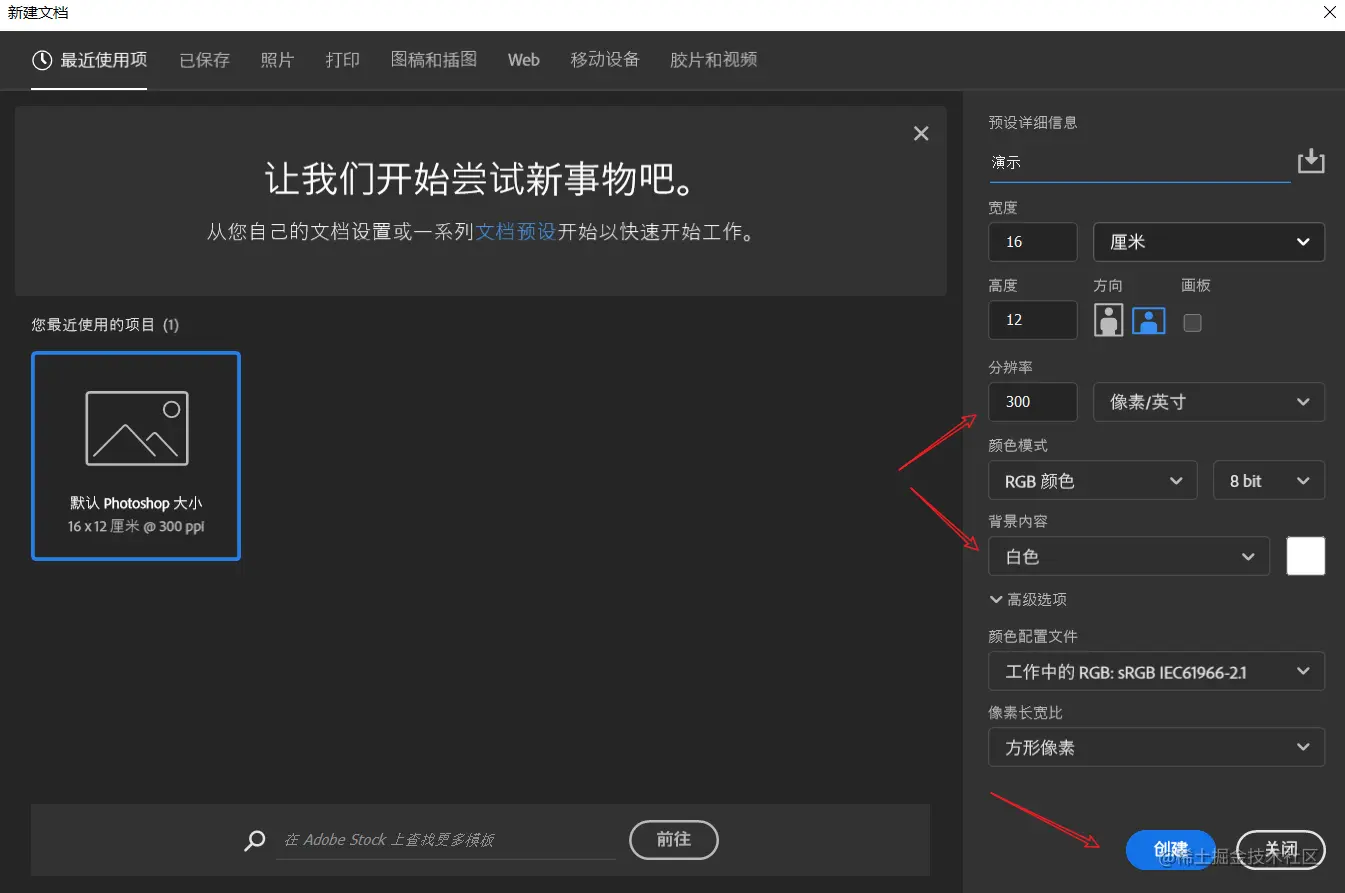Open the 文档预设 link
This screenshot has width=1345, height=893.
pyautogui.click(x=516, y=231)
